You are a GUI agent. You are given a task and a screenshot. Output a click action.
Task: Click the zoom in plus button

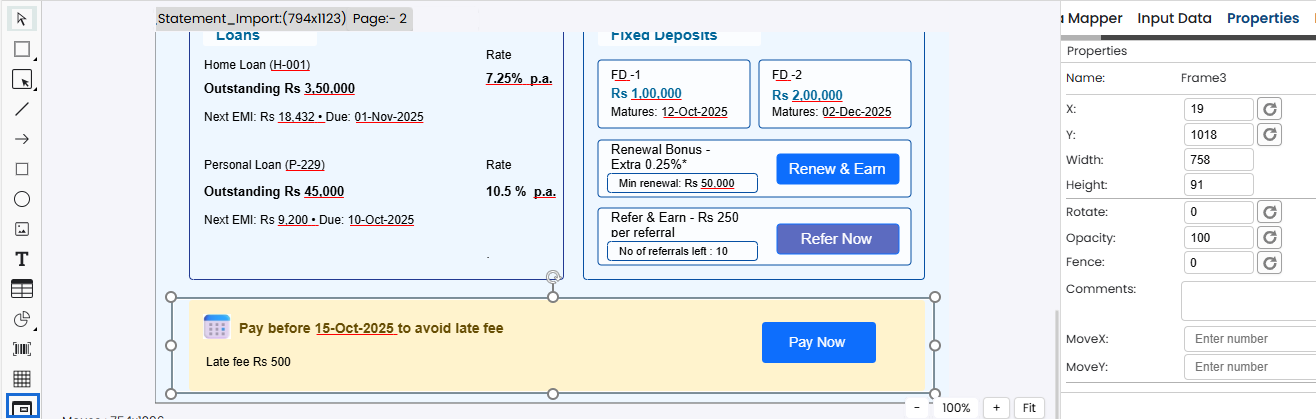(995, 408)
